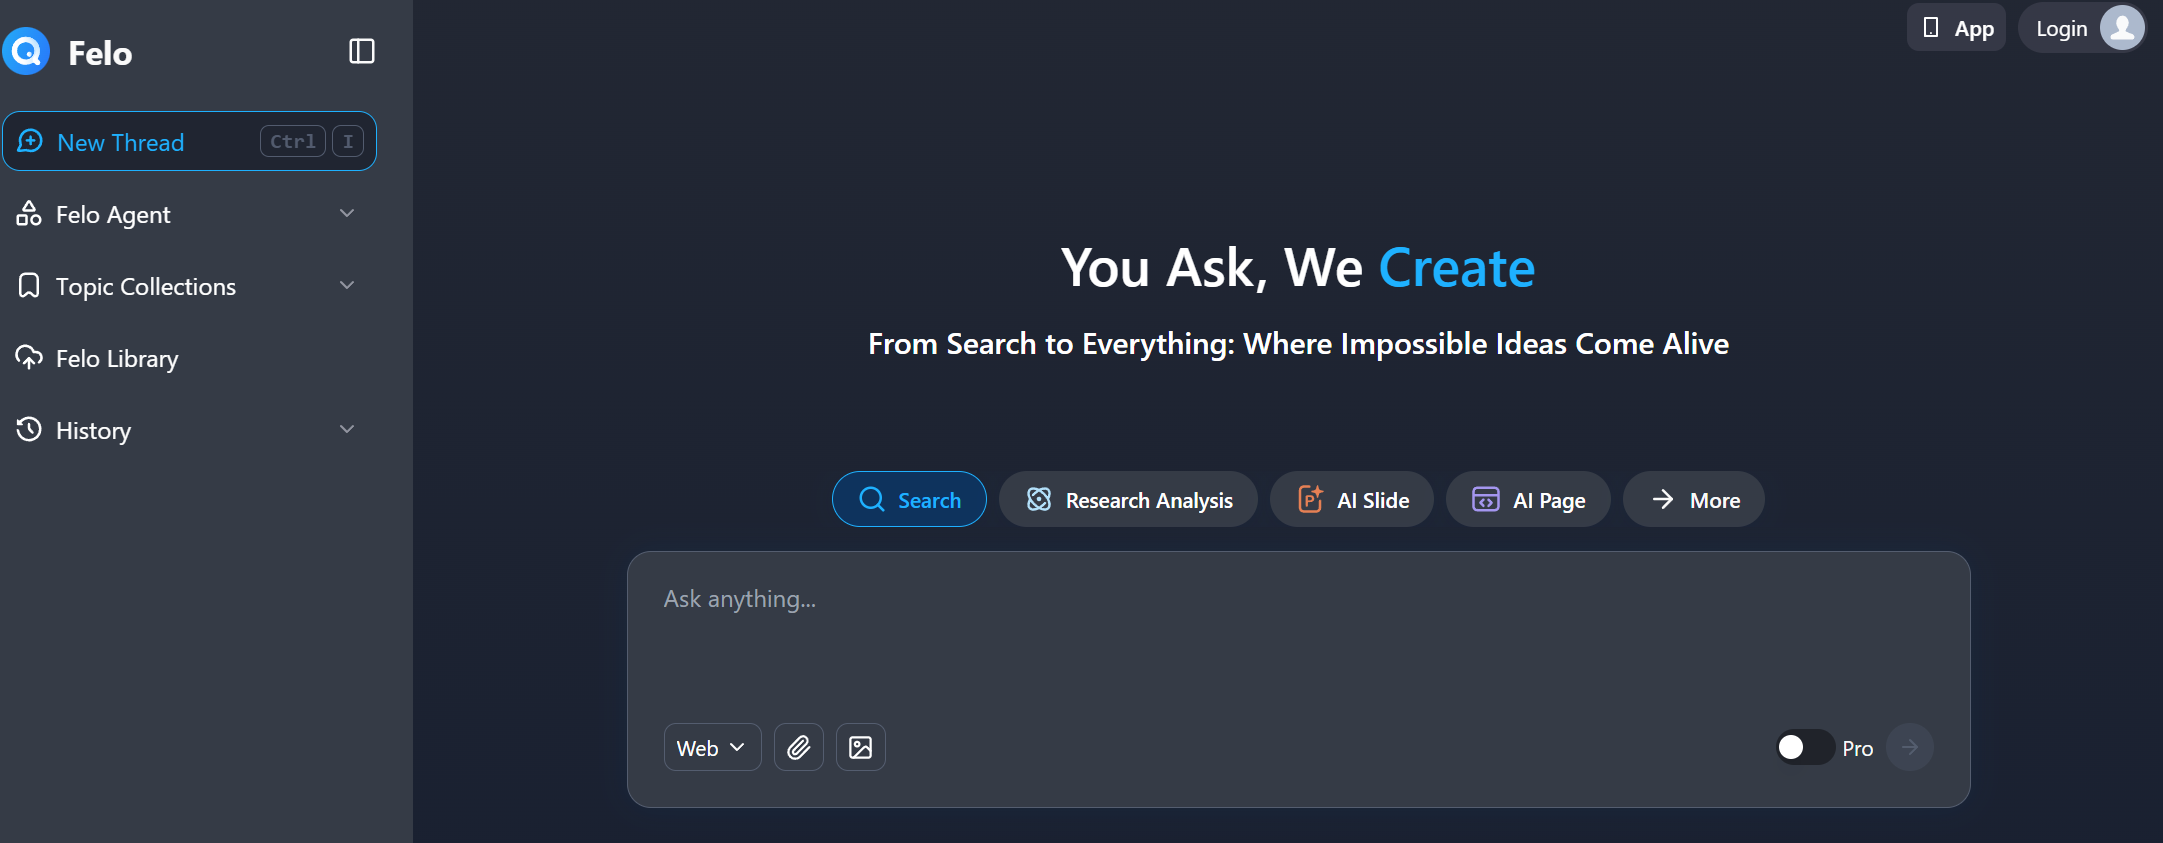Select the AI Slide mode
Viewport: 2163px width, 843px height.
(1352, 499)
